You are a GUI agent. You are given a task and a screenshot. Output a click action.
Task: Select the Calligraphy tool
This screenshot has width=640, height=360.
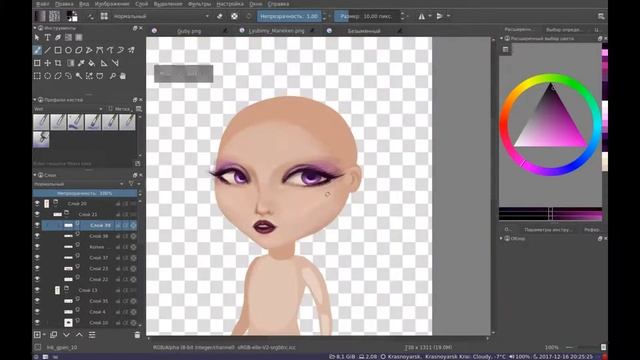click(x=58, y=38)
